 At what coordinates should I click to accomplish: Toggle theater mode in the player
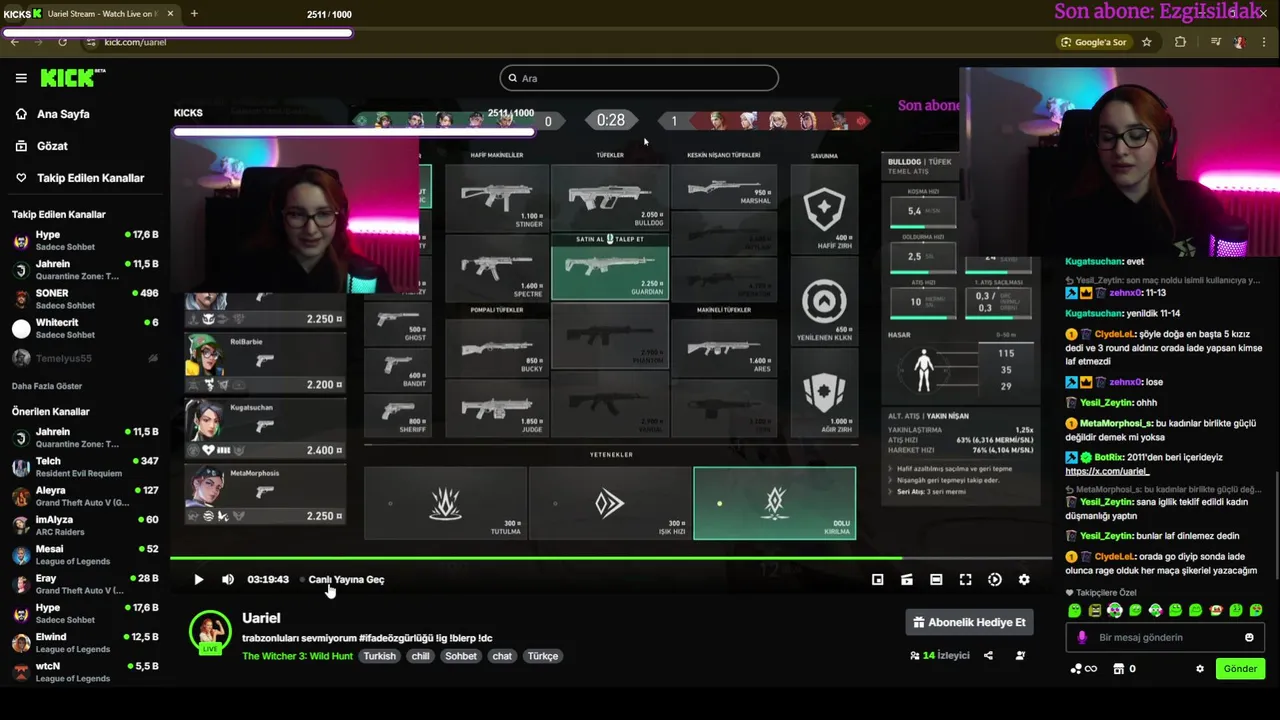point(936,579)
